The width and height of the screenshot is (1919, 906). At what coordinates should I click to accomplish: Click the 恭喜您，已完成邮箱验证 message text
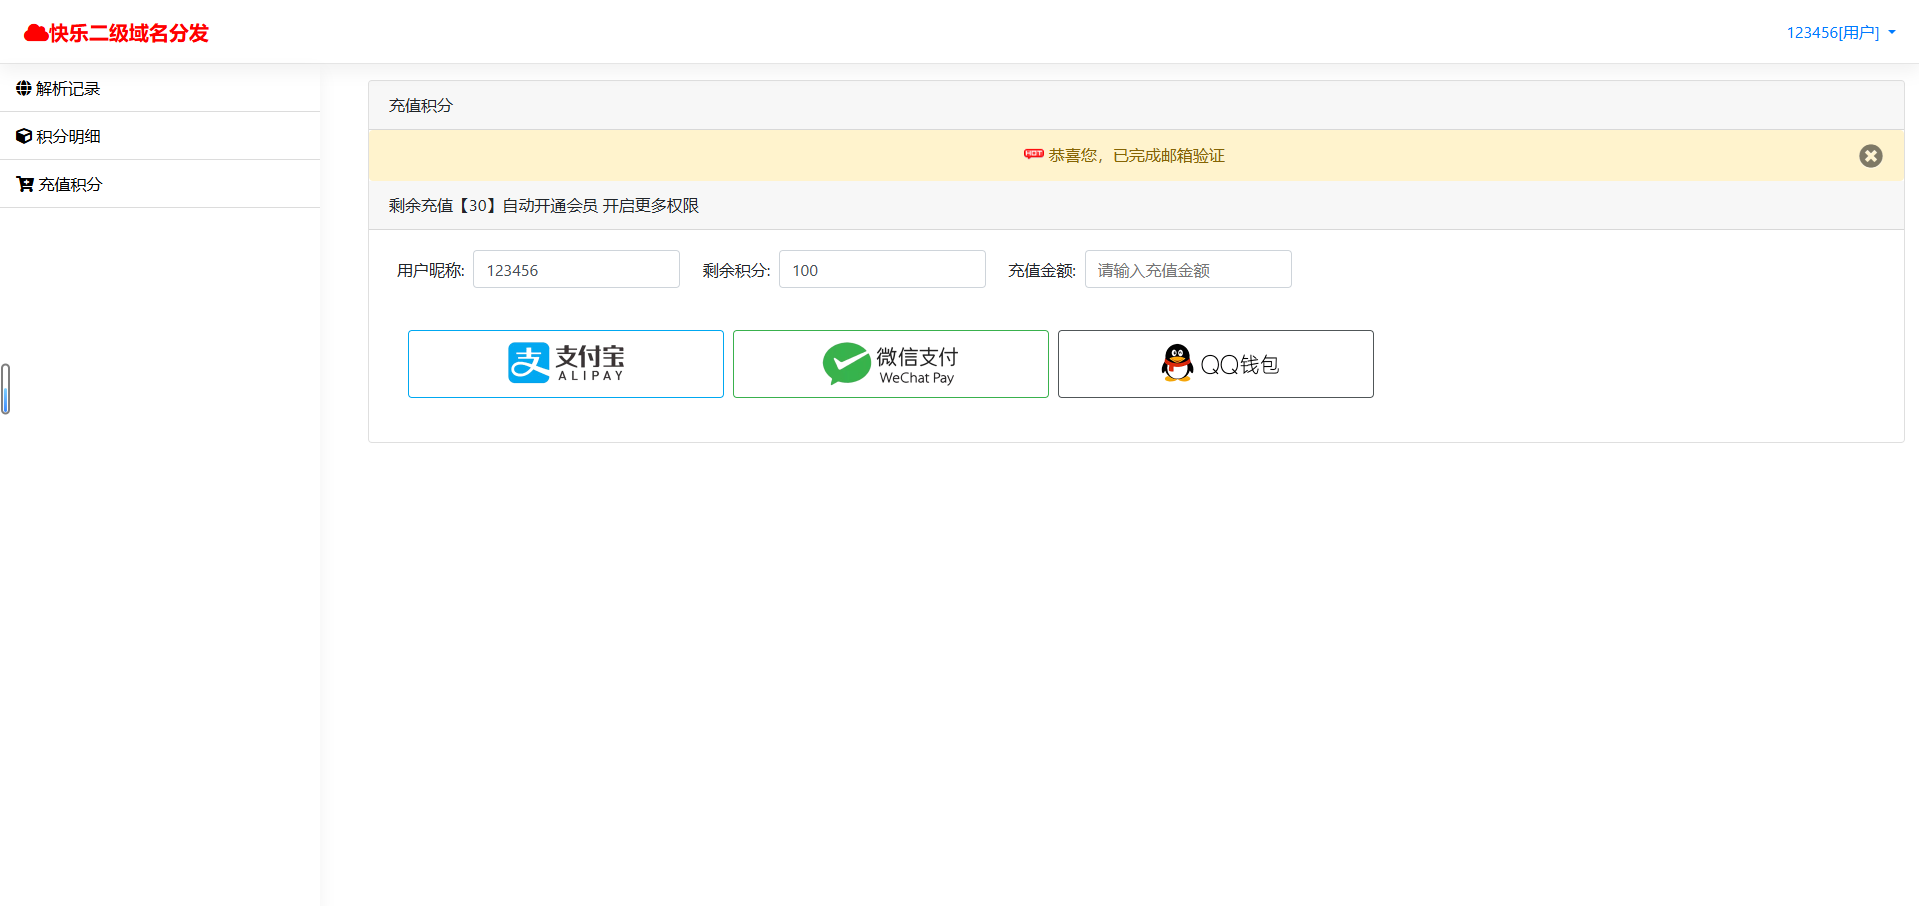click(1136, 156)
